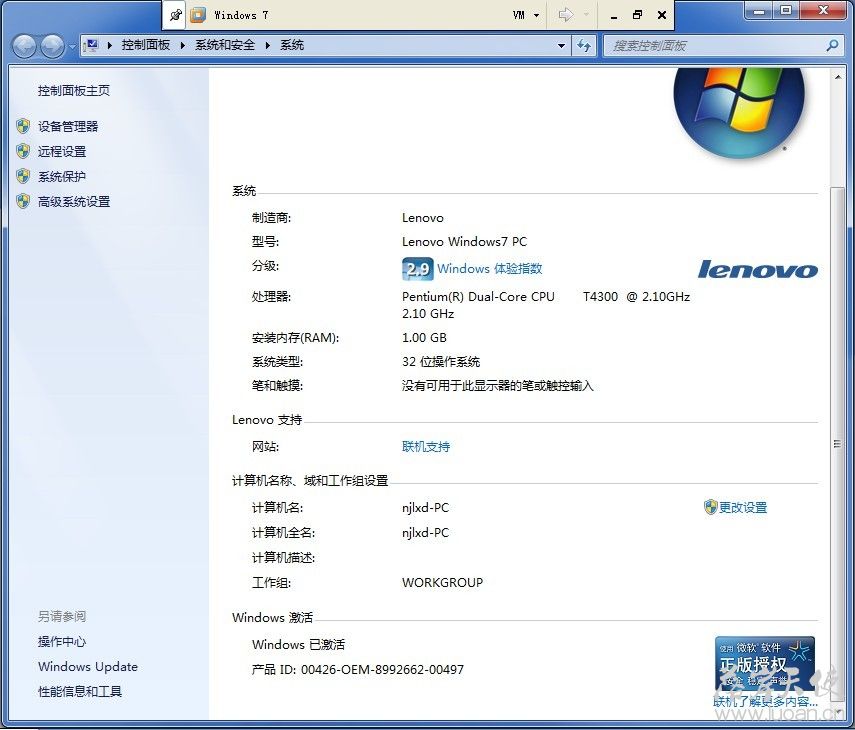Viewport: 855px width, 730px height.
Task: Expand arrow after 系统和安全 breadcrumb
Action: click(x=268, y=45)
